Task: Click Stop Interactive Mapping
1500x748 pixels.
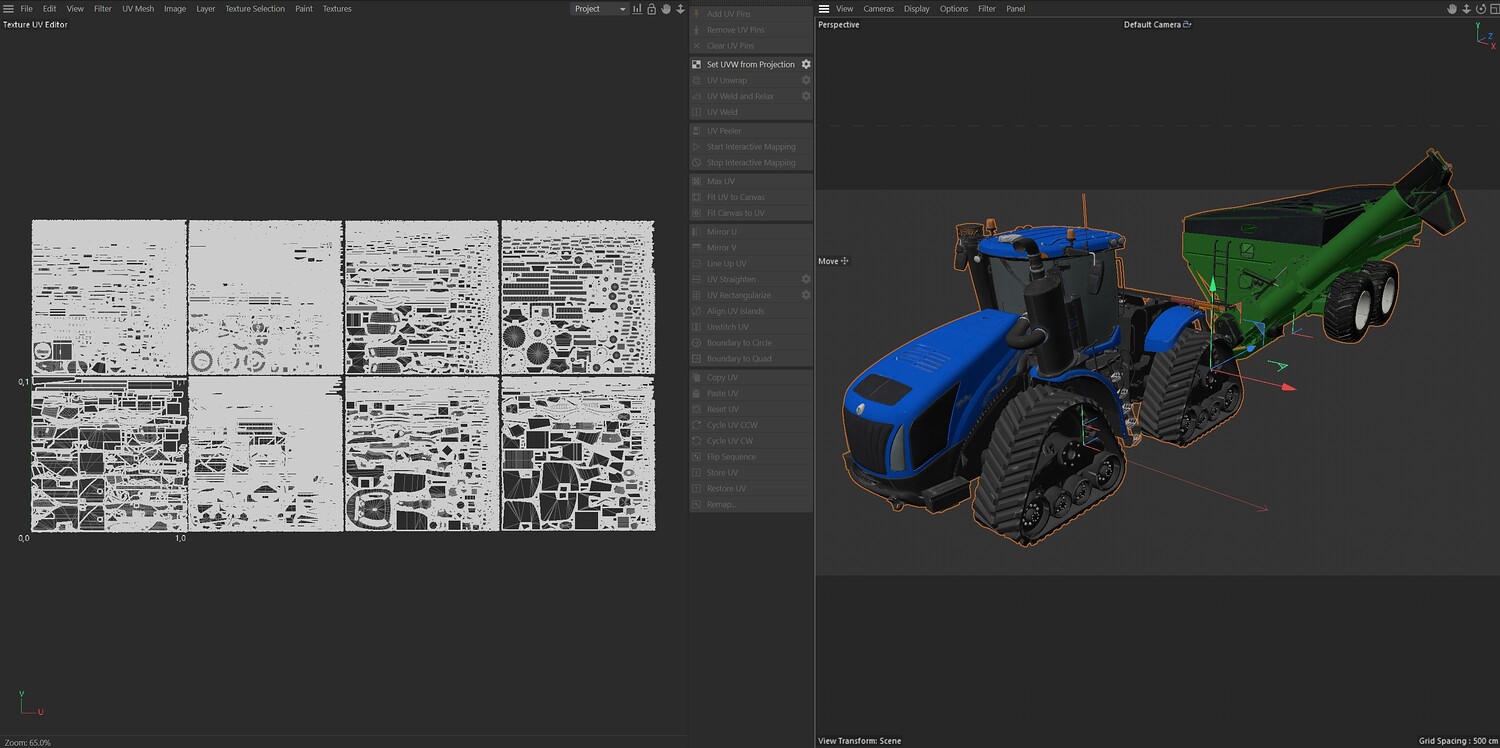Action: pyautogui.click(x=751, y=163)
